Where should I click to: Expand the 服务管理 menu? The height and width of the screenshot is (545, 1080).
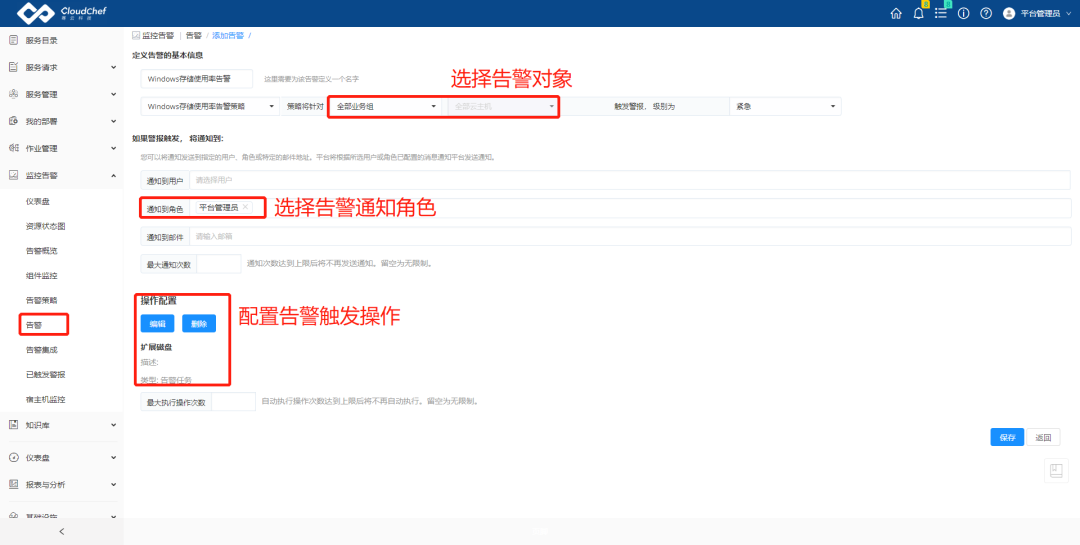point(114,94)
